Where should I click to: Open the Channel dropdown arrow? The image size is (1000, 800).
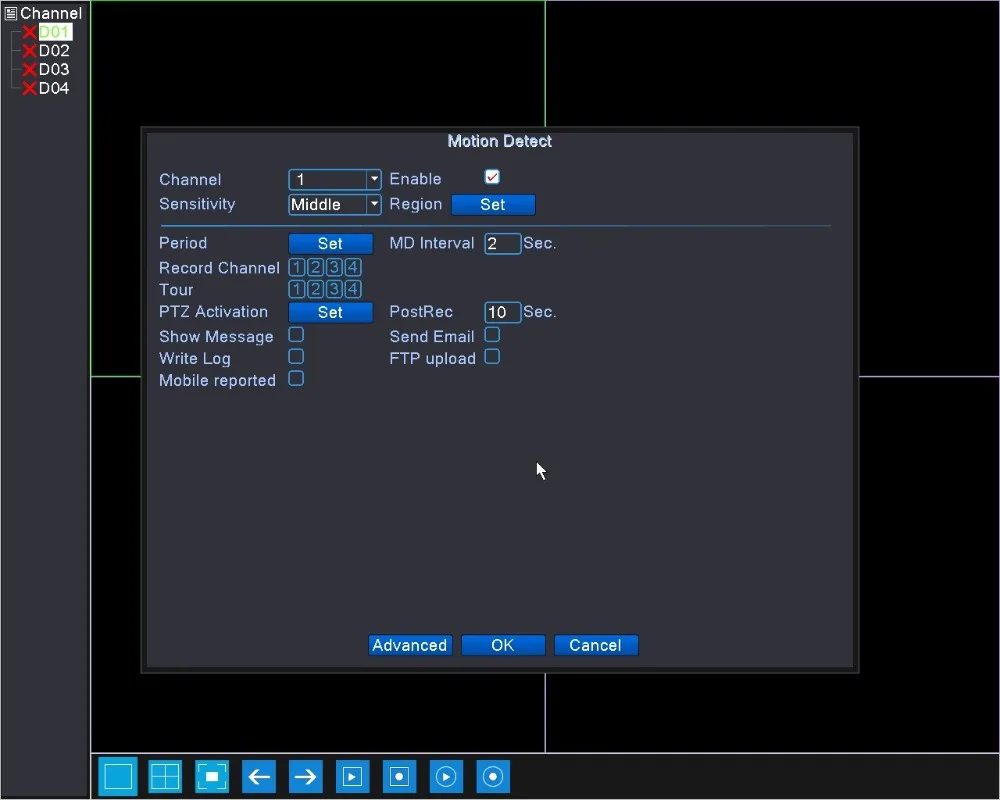coord(374,179)
